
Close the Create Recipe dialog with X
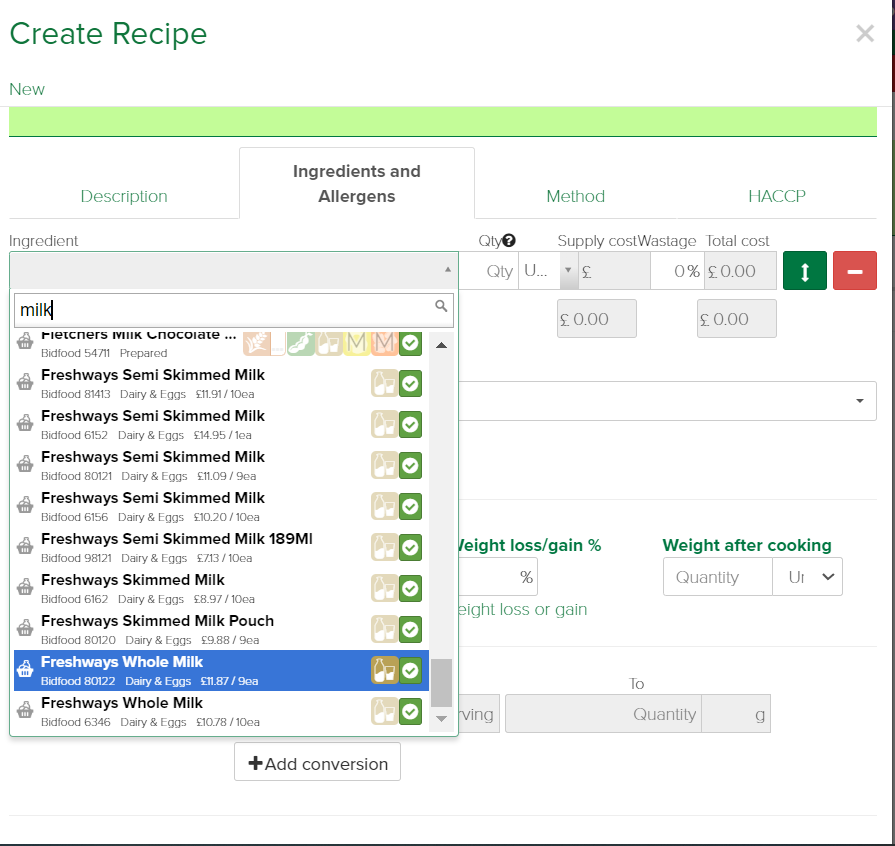tap(865, 34)
